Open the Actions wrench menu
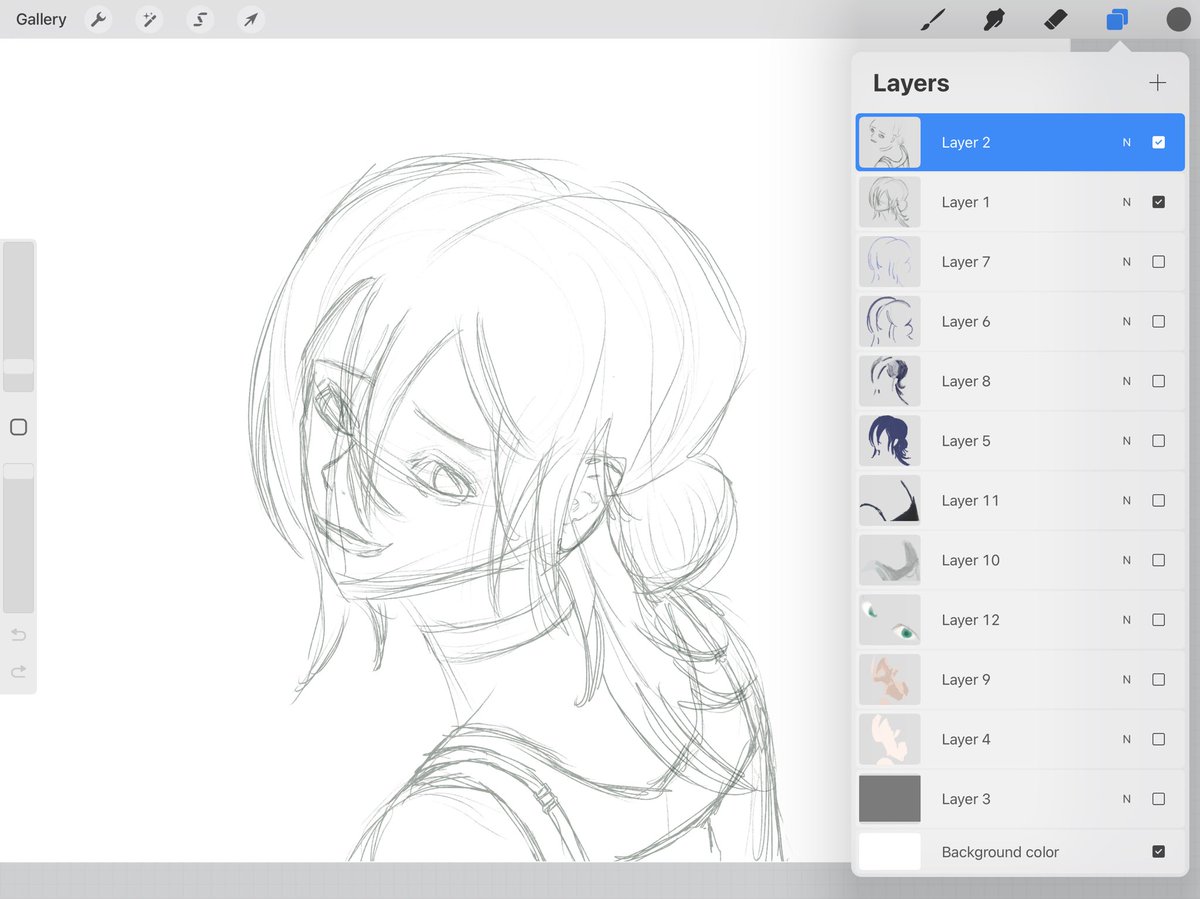Image resolution: width=1200 pixels, height=899 pixels. pos(98,19)
